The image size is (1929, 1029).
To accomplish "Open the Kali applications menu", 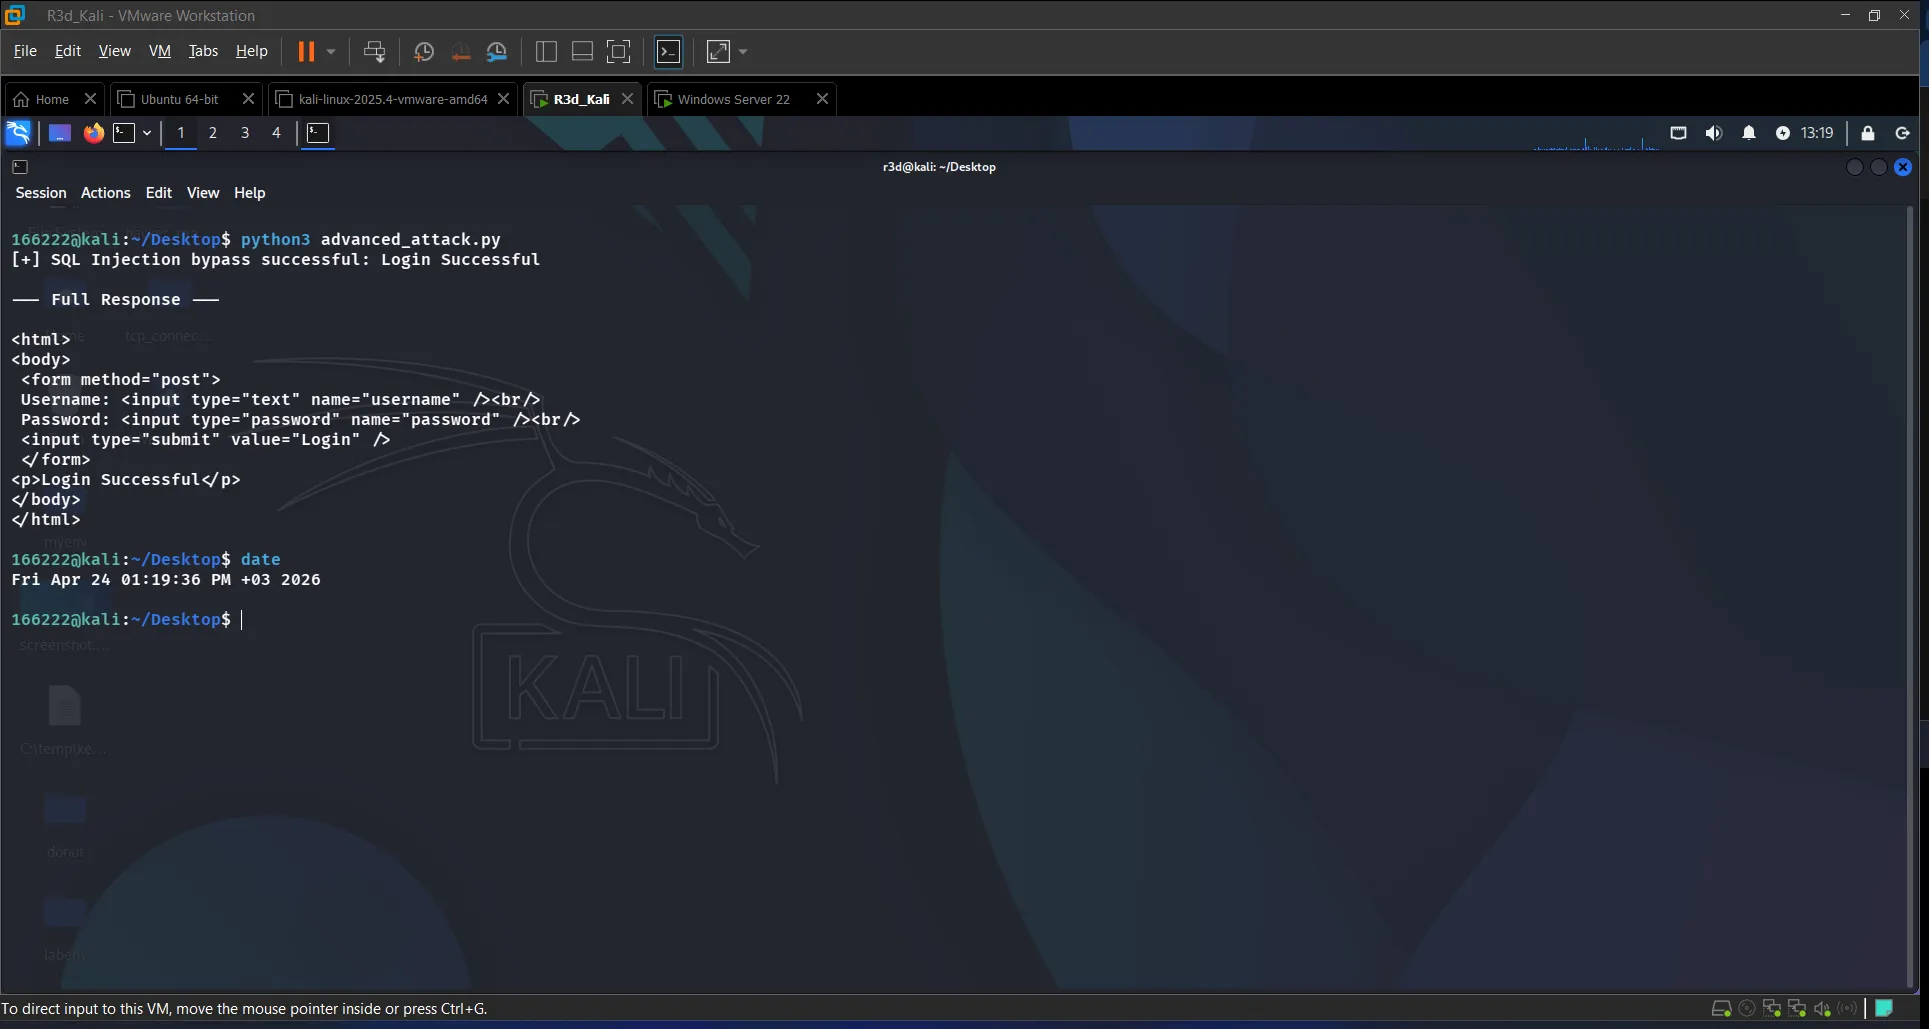I will click(18, 133).
